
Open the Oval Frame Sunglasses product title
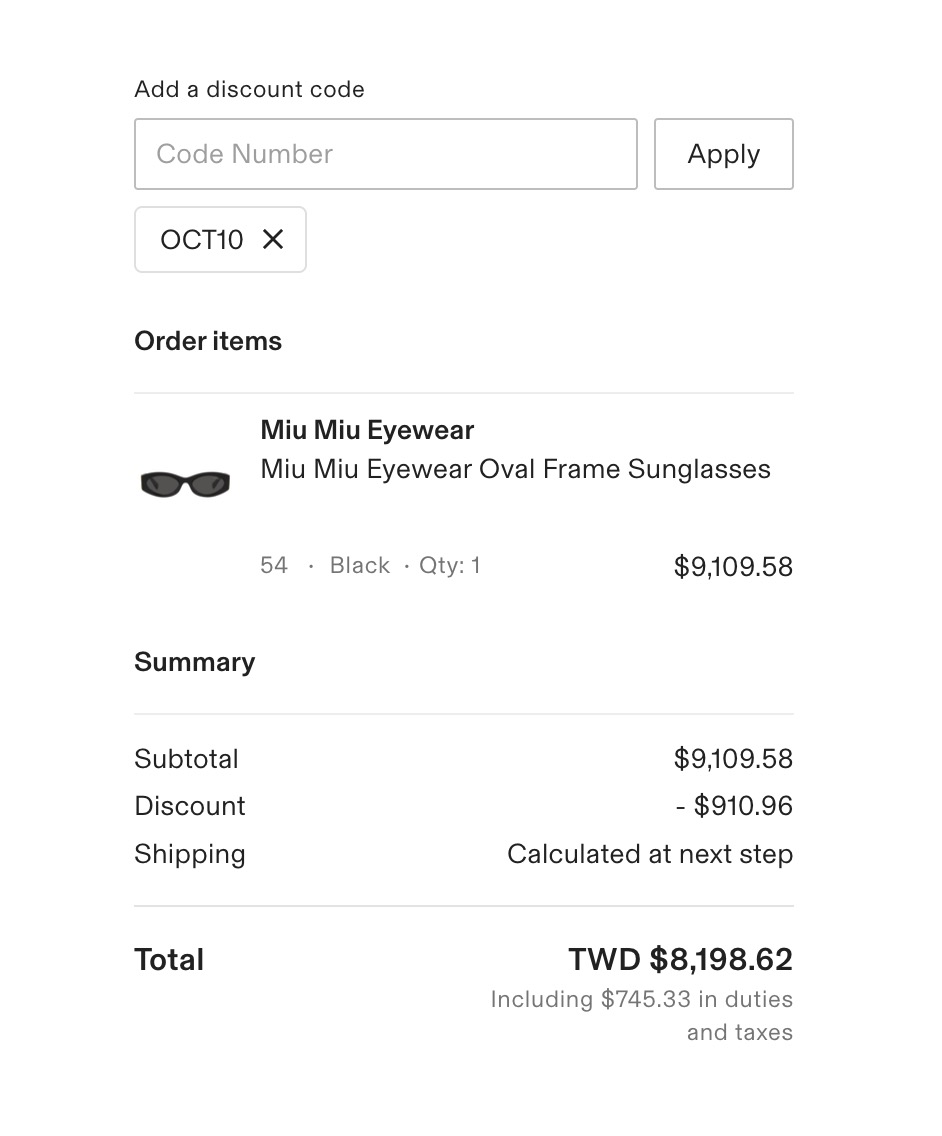(x=515, y=469)
